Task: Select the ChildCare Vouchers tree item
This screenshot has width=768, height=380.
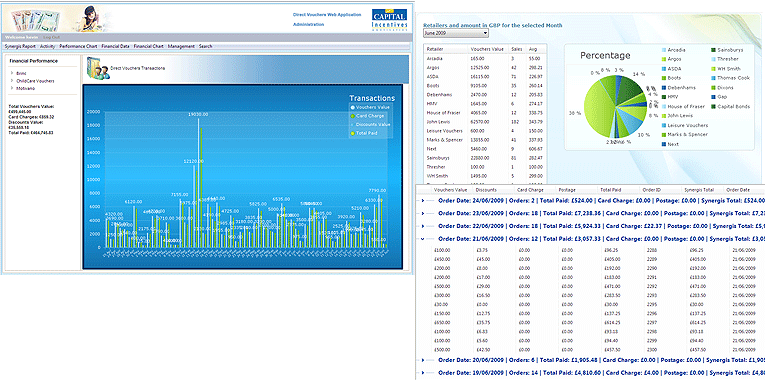Action: [x=35, y=81]
